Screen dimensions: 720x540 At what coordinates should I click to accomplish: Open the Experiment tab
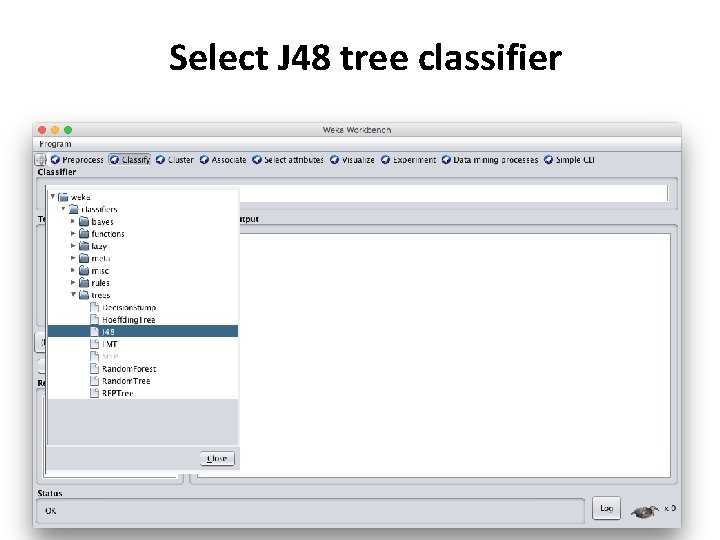coord(409,160)
